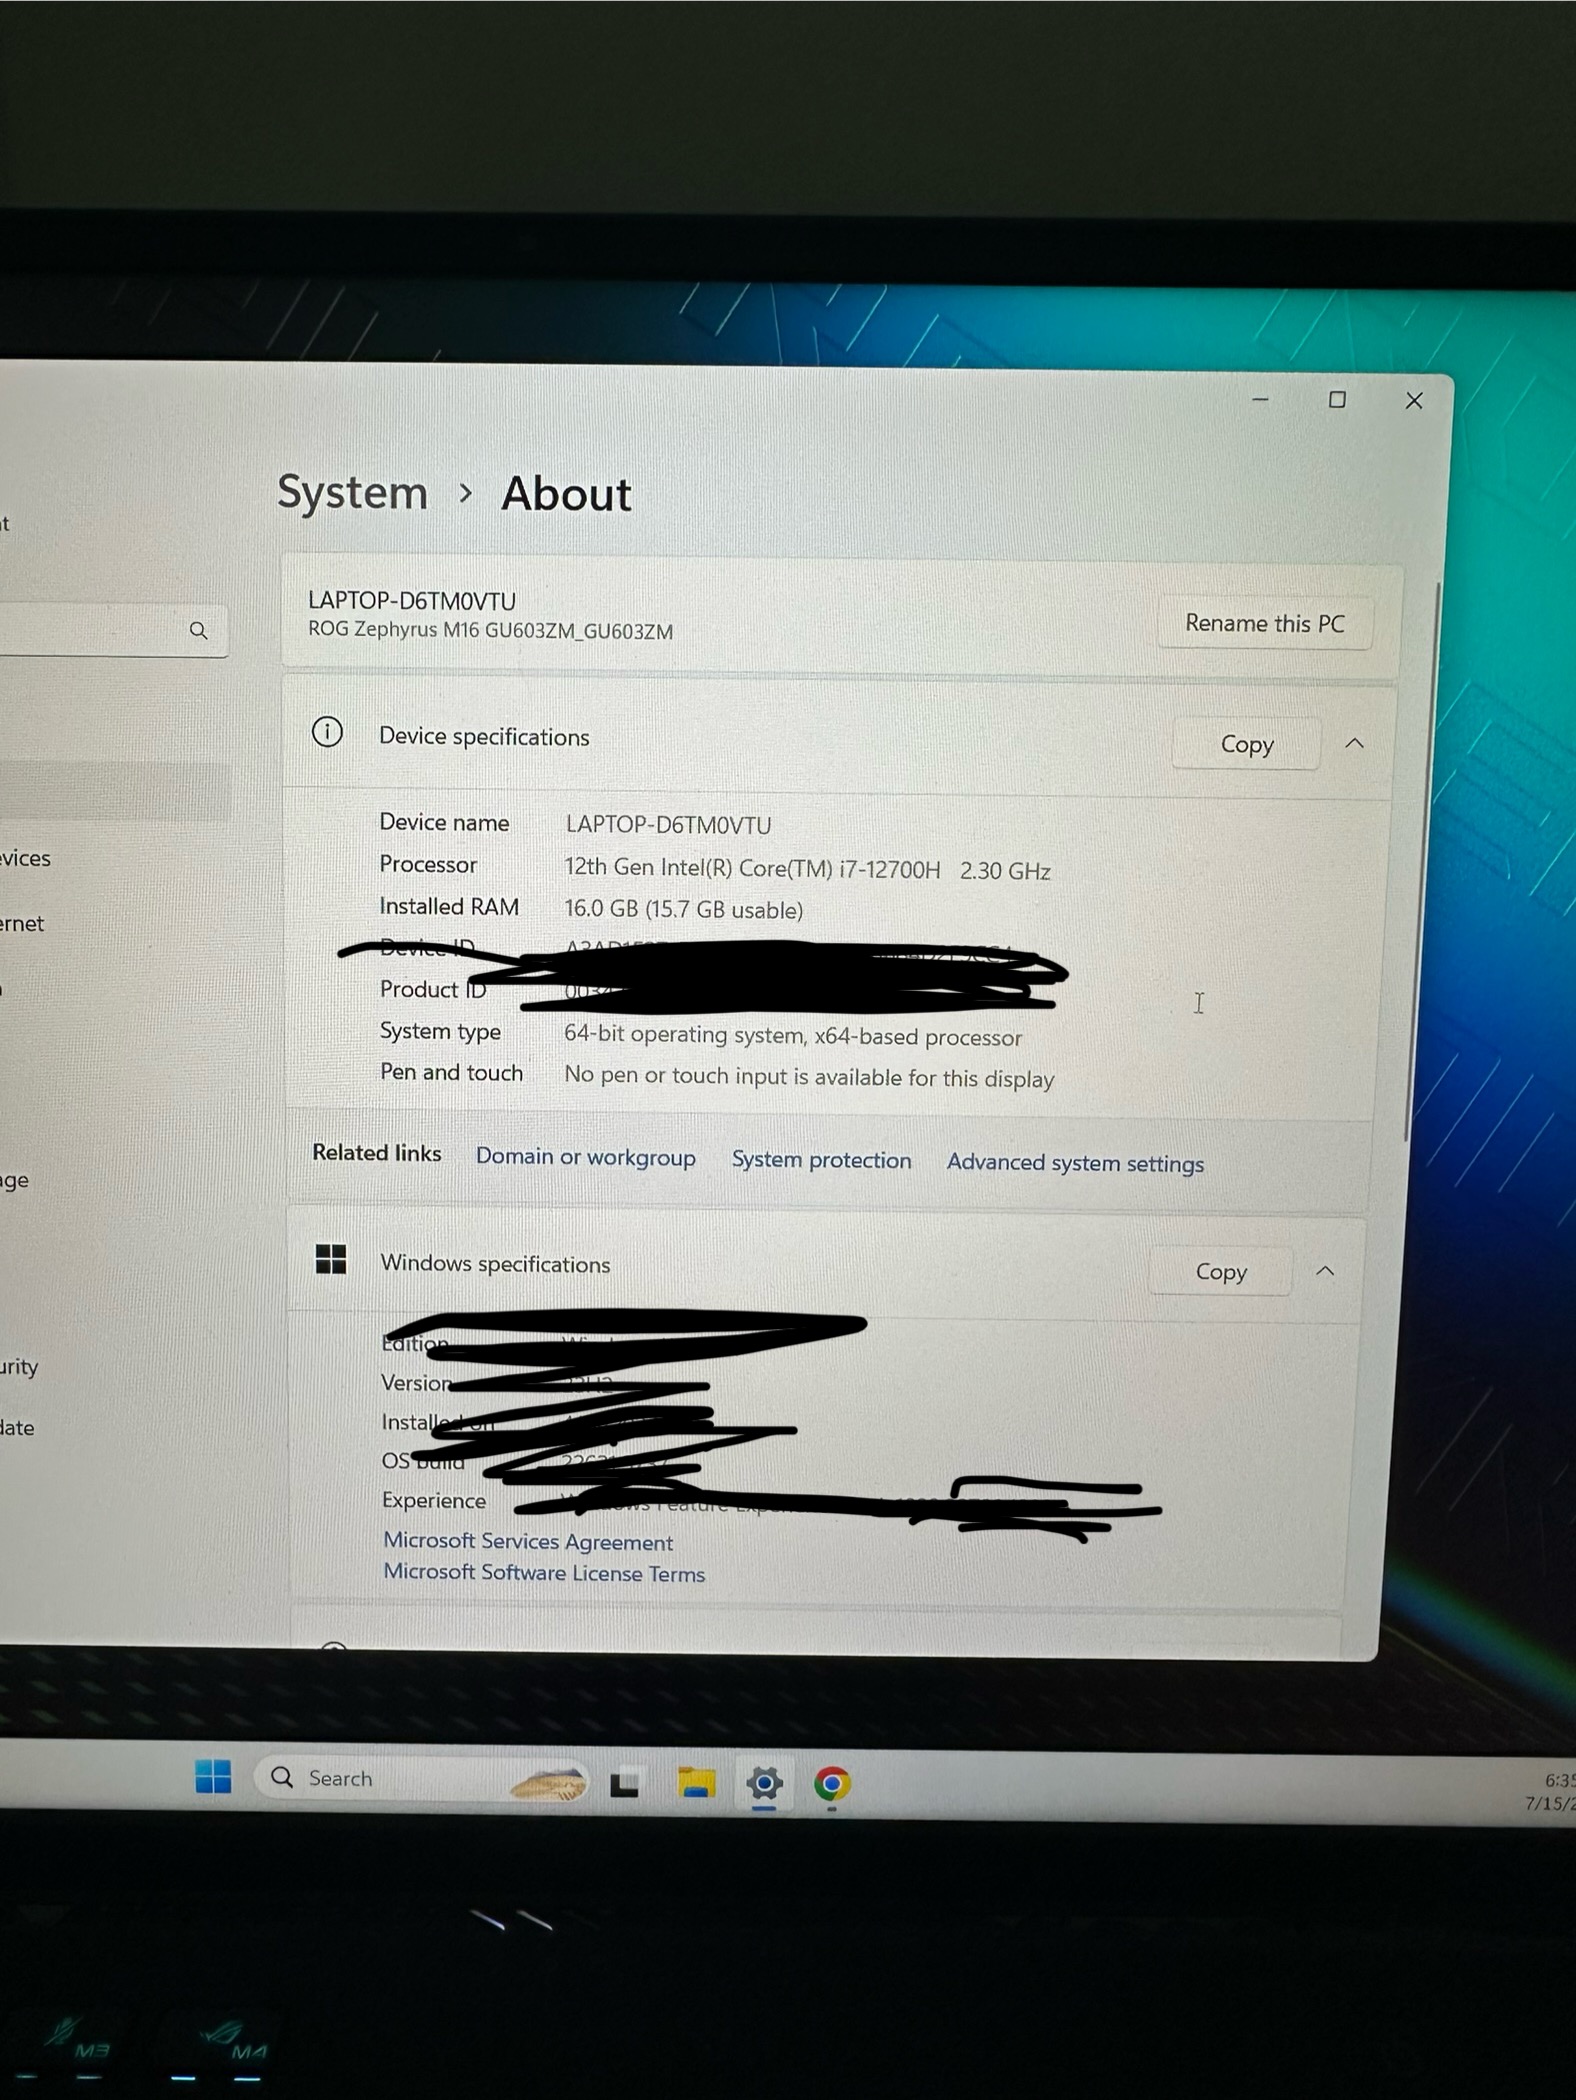Collapse the Windows specifications section

(x=1325, y=1271)
